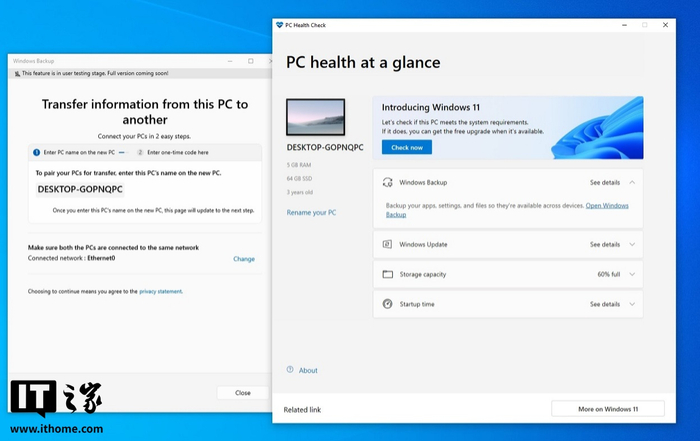The width and height of the screenshot is (700, 441).
Task: Minimize the PC Health Check window
Action: click(x=625, y=25)
